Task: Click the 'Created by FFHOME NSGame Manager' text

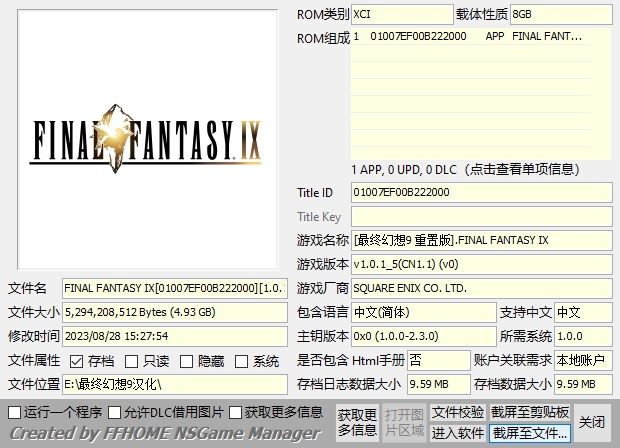Action: click(x=165, y=433)
